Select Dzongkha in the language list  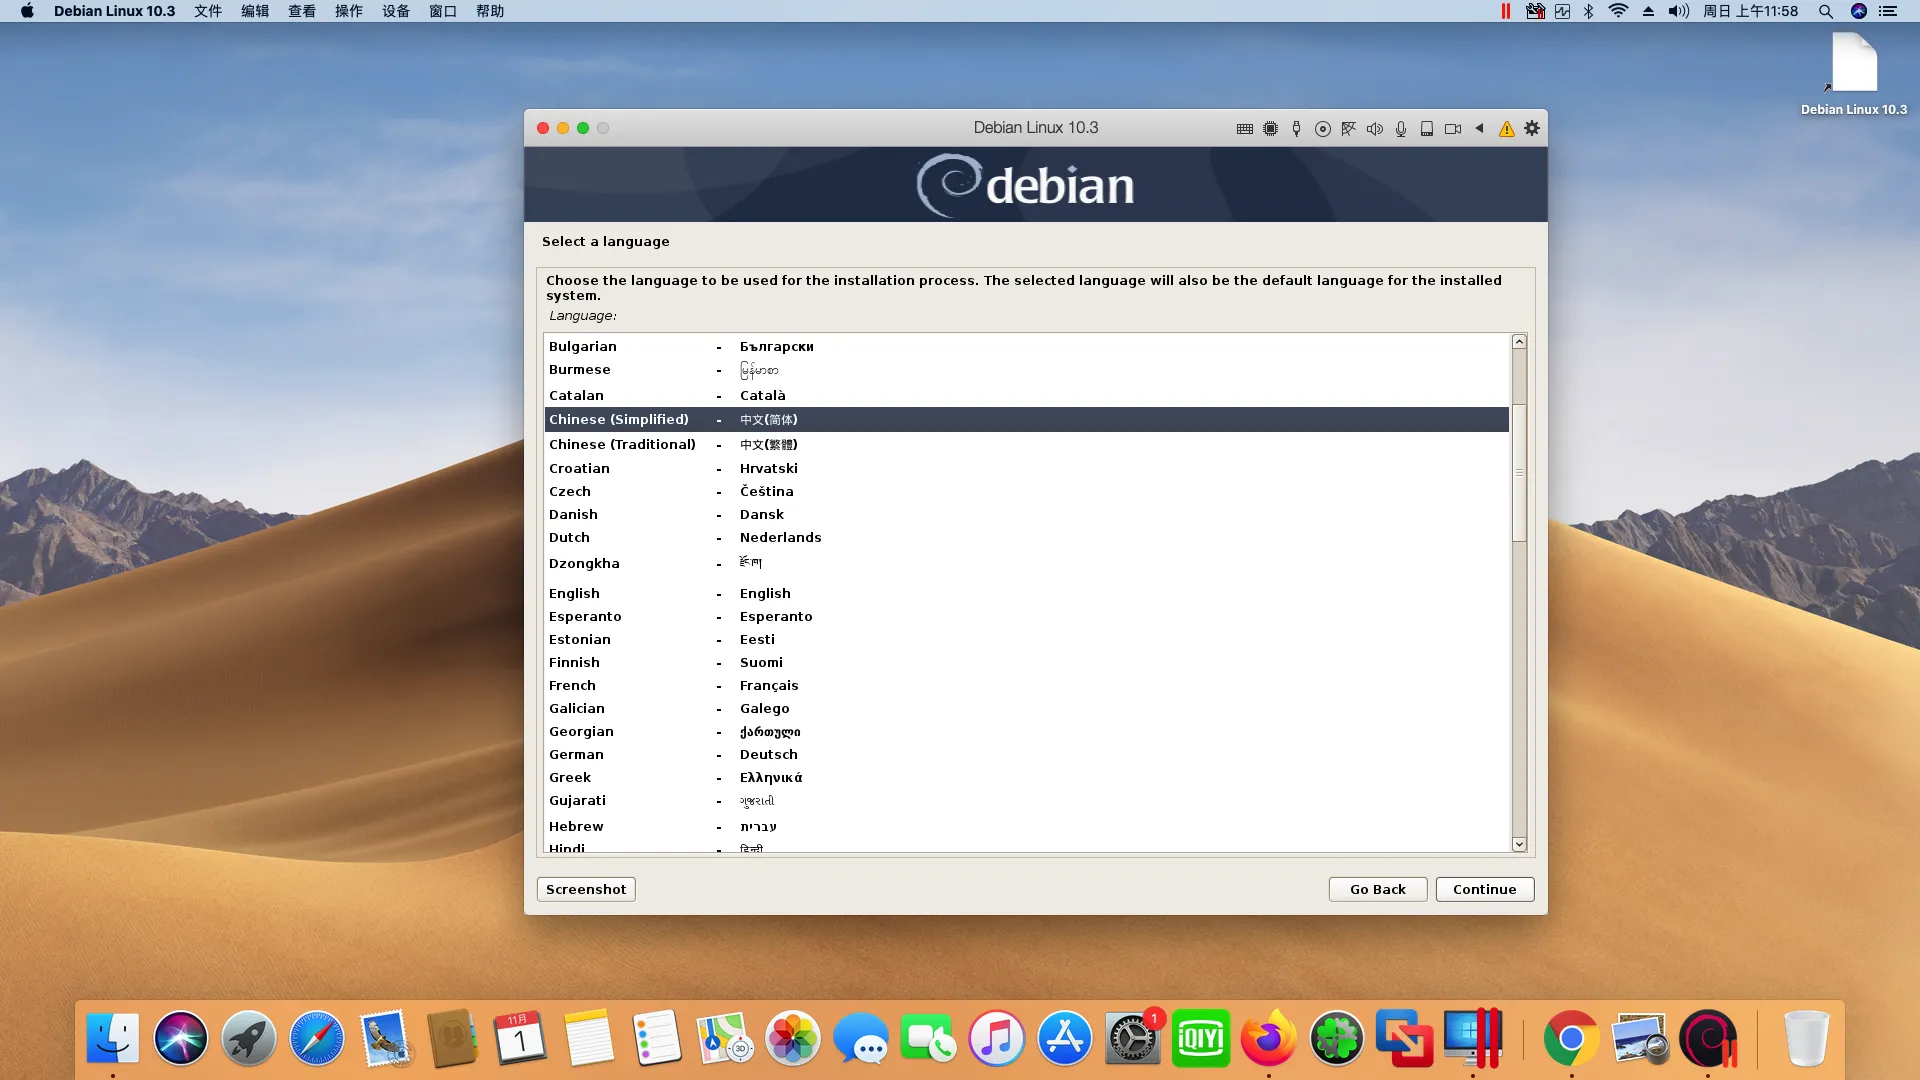click(1027, 563)
